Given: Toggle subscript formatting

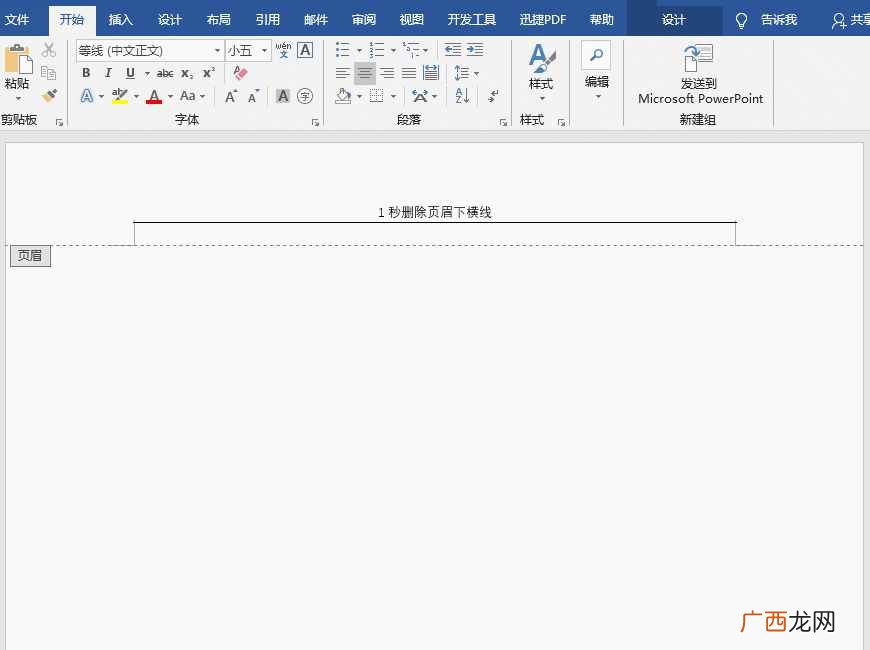Looking at the screenshot, I should pos(188,73).
